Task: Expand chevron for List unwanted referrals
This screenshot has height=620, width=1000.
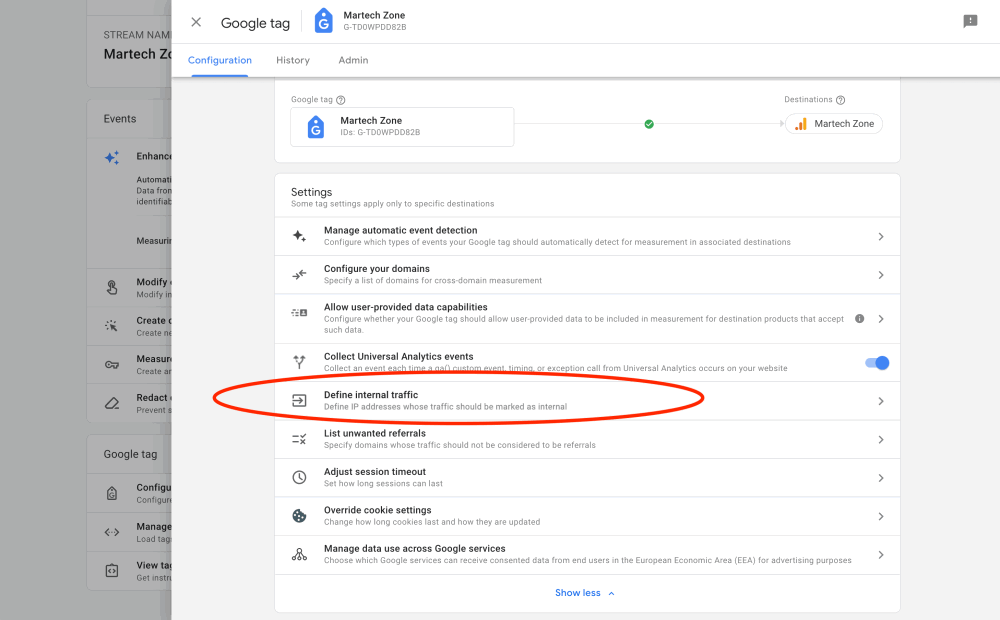Action: [x=881, y=439]
